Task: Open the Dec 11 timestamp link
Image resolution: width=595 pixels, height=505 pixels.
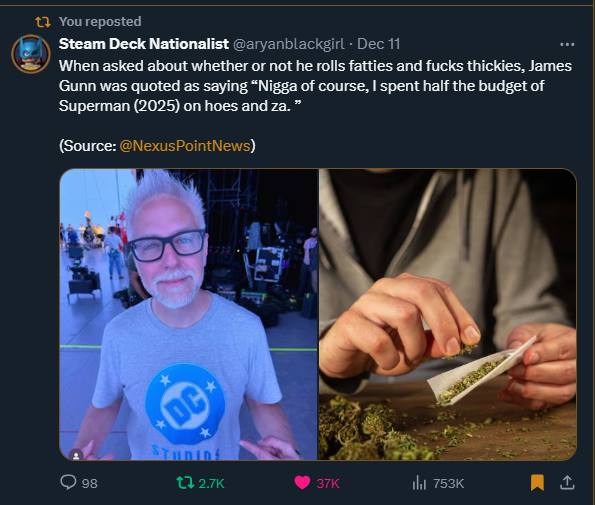Action: pos(379,44)
